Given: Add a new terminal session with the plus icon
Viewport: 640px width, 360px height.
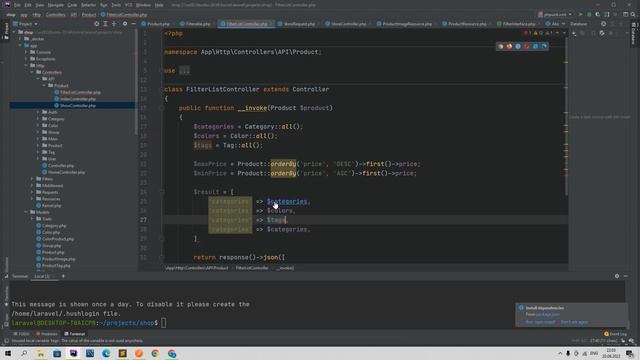Looking at the screenshot, I should click(63, 276).
